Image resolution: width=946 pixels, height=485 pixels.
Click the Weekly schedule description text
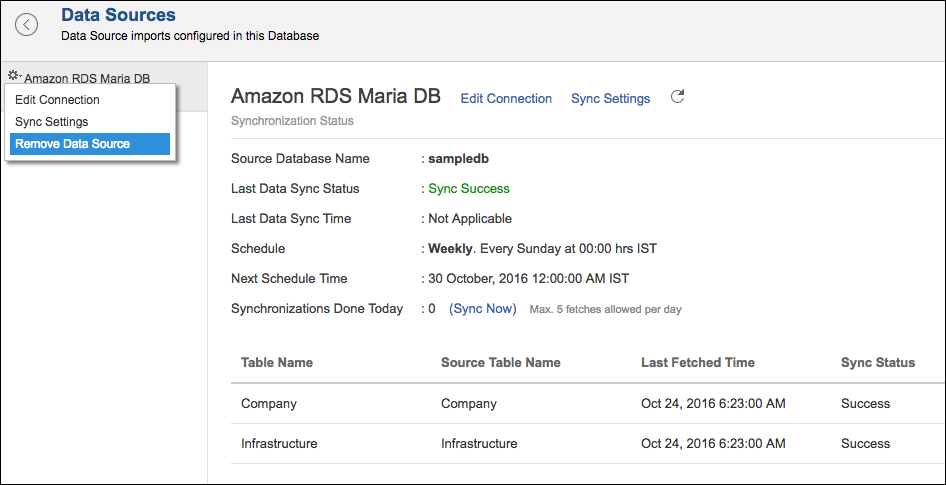[542, 249]
